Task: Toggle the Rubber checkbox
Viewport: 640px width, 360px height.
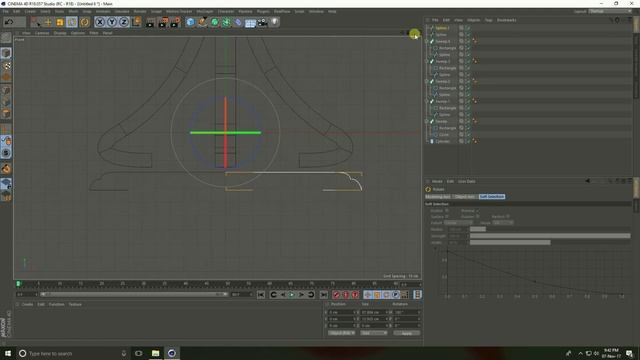Action: click(478, 216)
